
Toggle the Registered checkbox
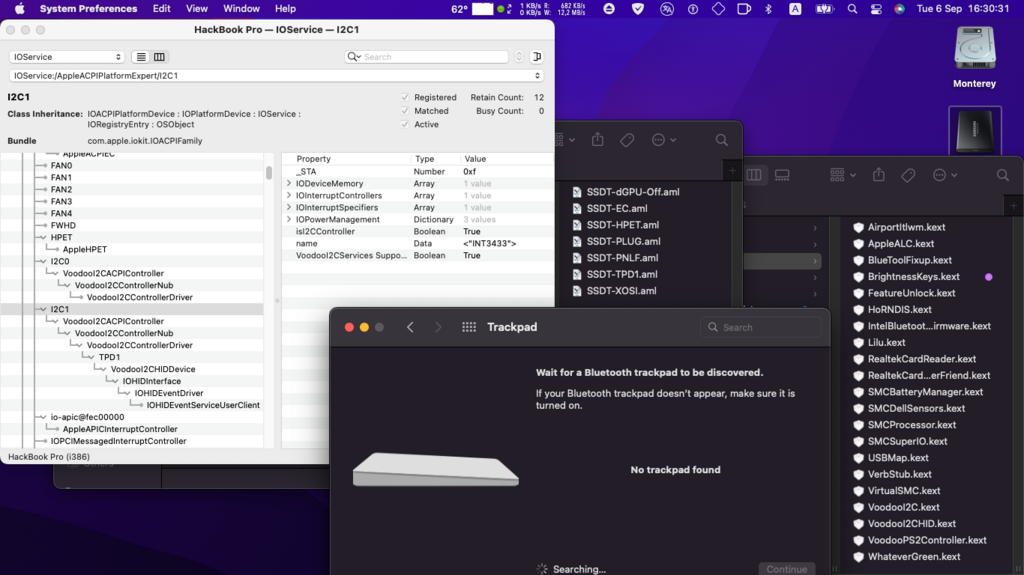[405, 98]
